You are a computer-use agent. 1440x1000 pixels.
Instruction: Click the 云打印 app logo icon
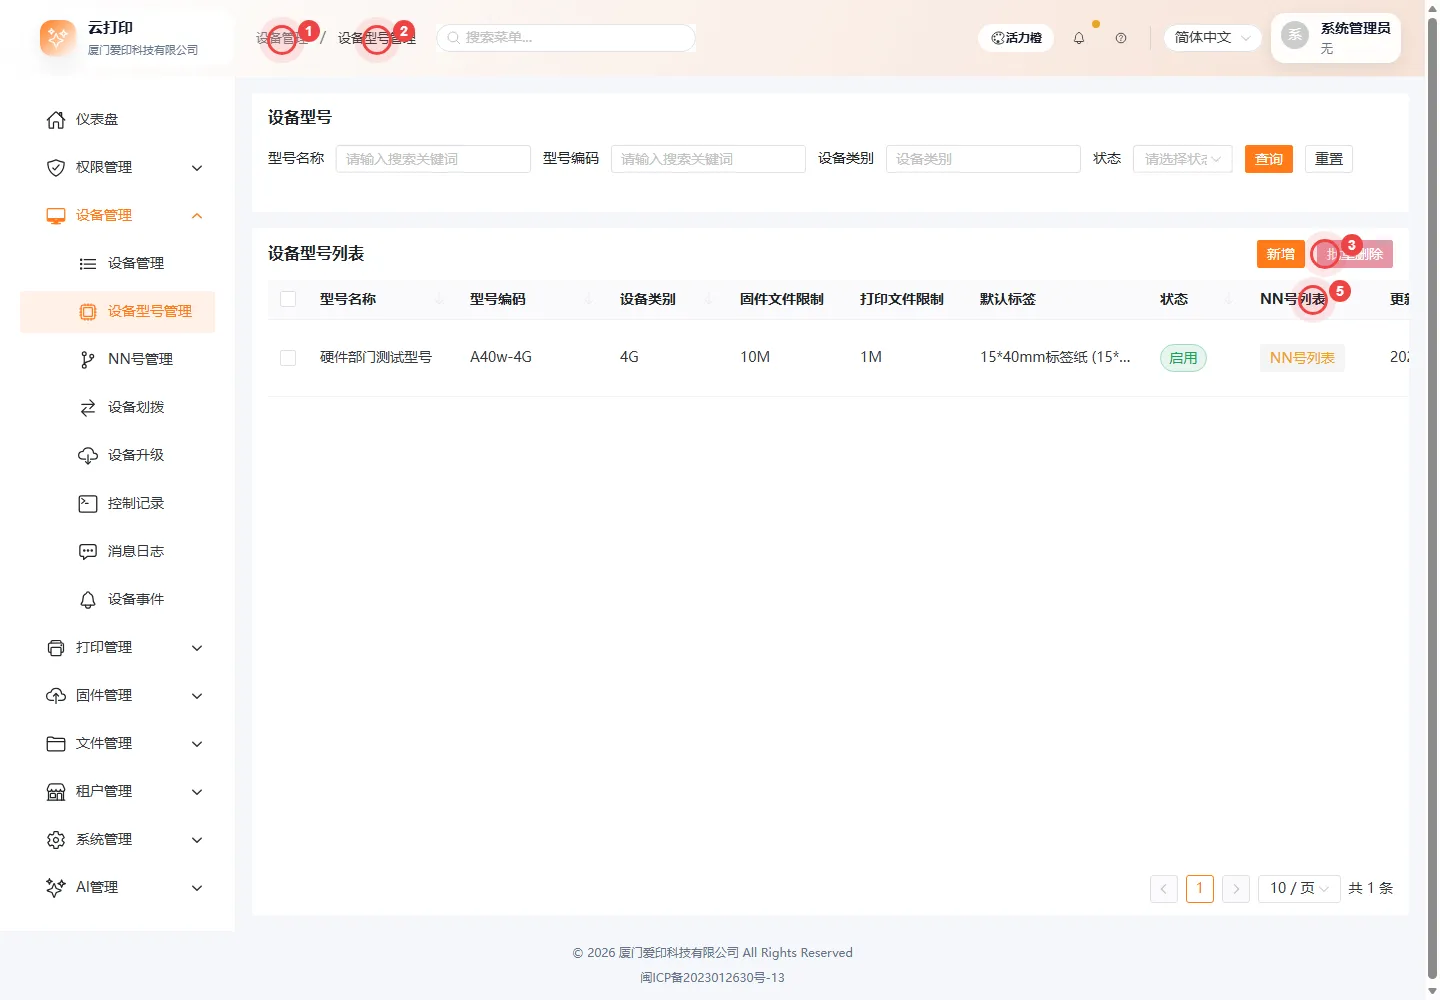58,38
